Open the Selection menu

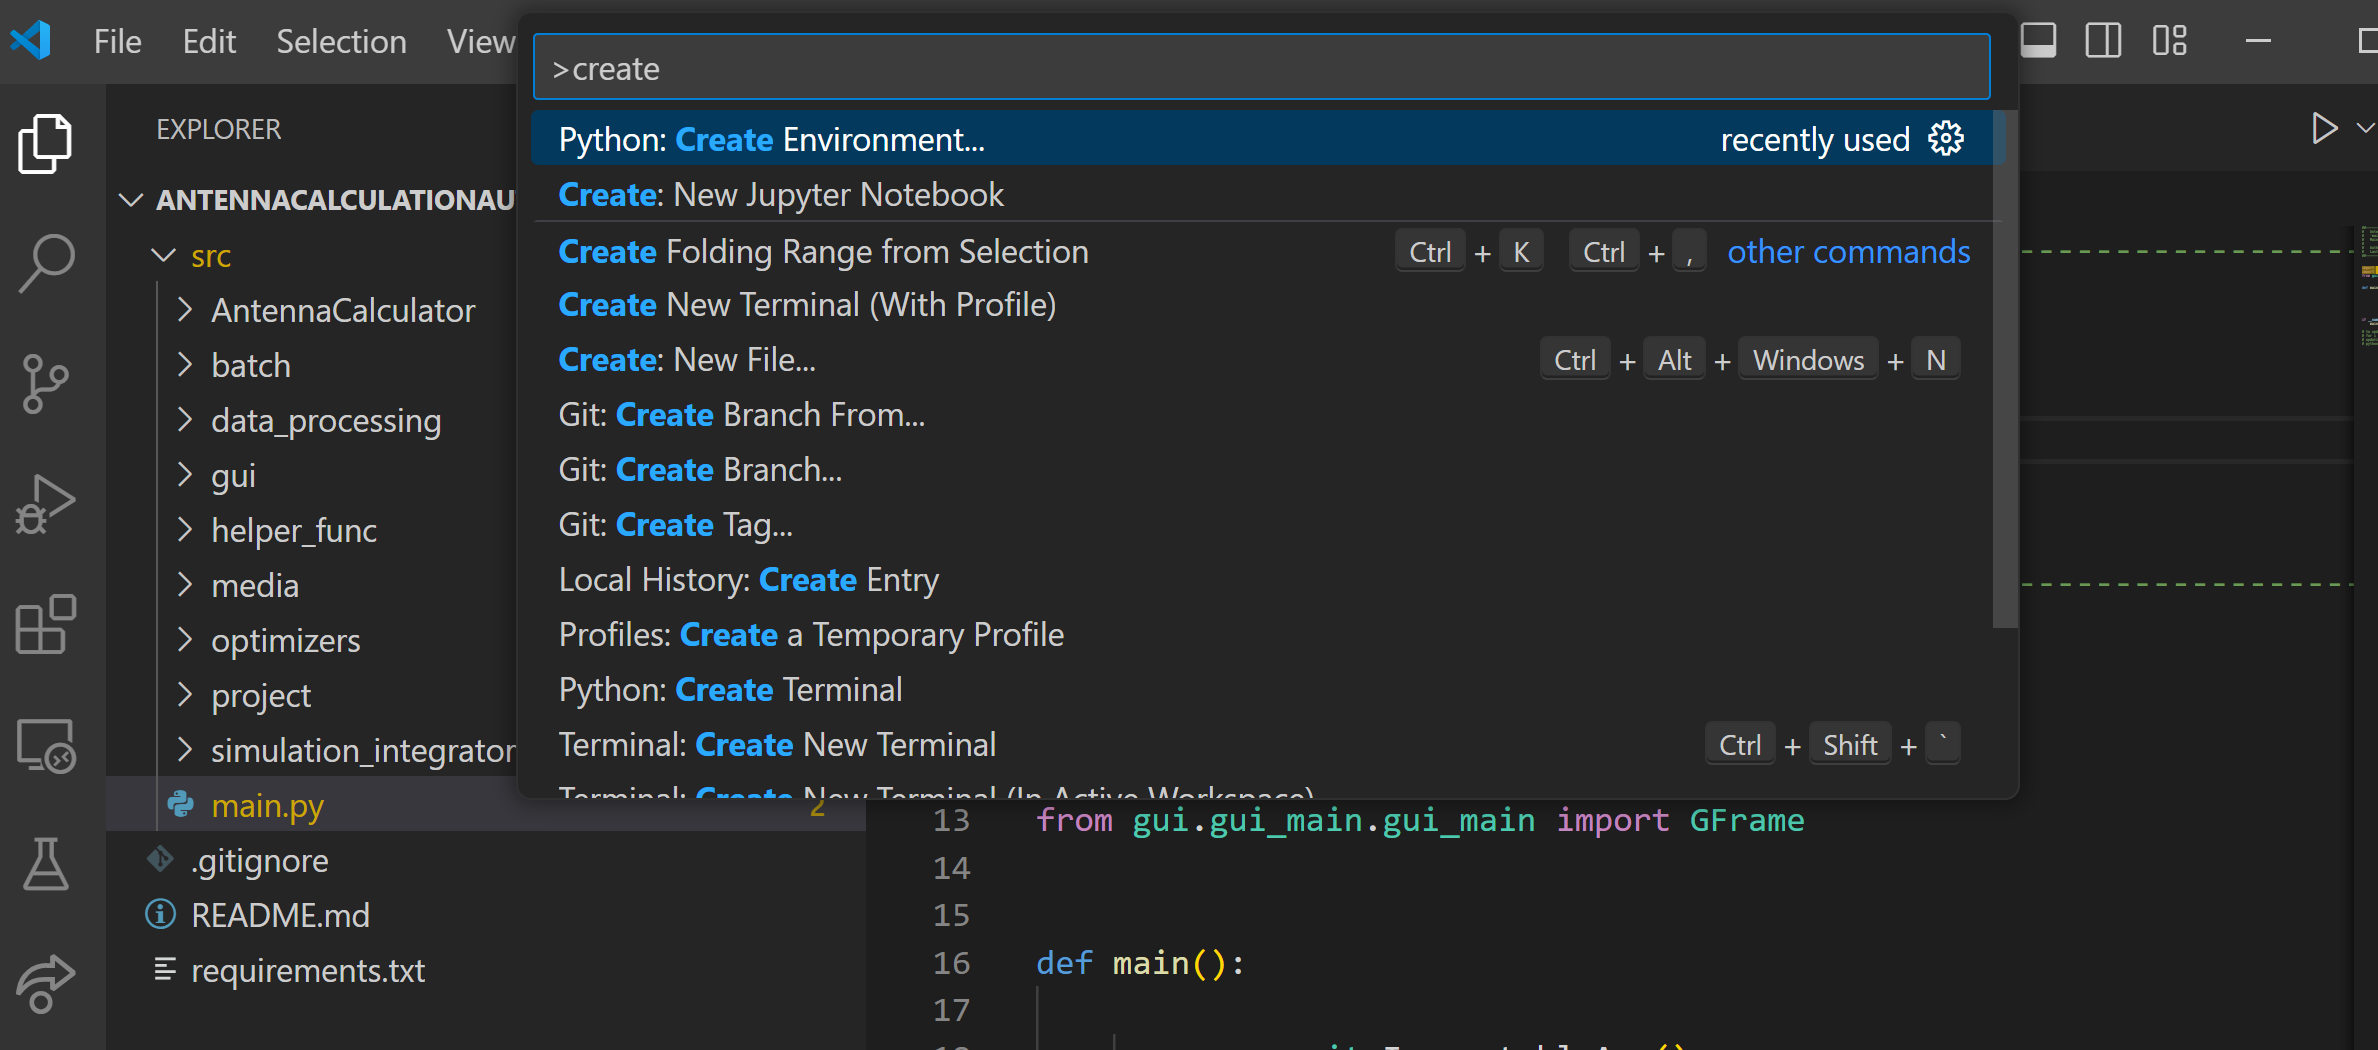click(341, 41)
